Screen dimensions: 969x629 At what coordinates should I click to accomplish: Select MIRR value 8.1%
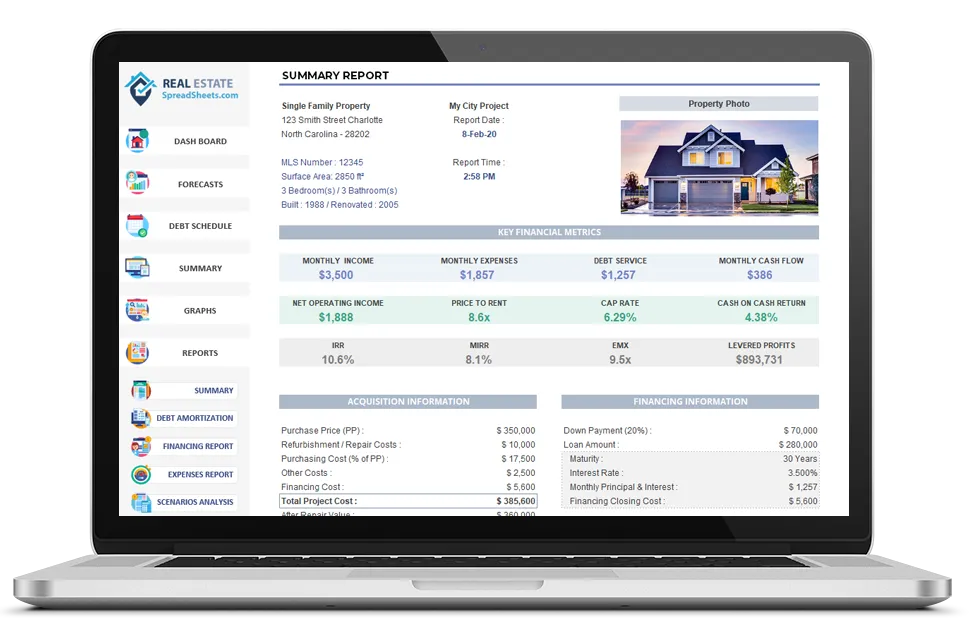pos(479,360)
